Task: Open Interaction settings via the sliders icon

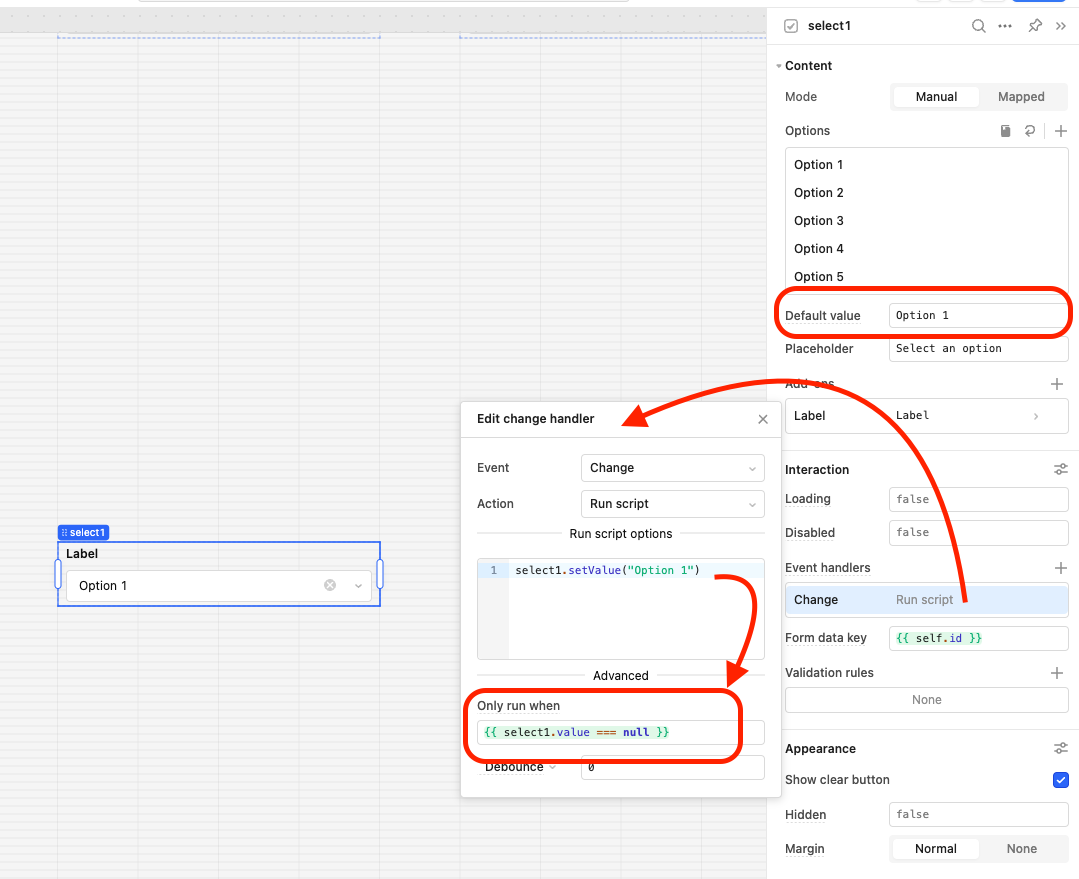Action: [1060, 469]
